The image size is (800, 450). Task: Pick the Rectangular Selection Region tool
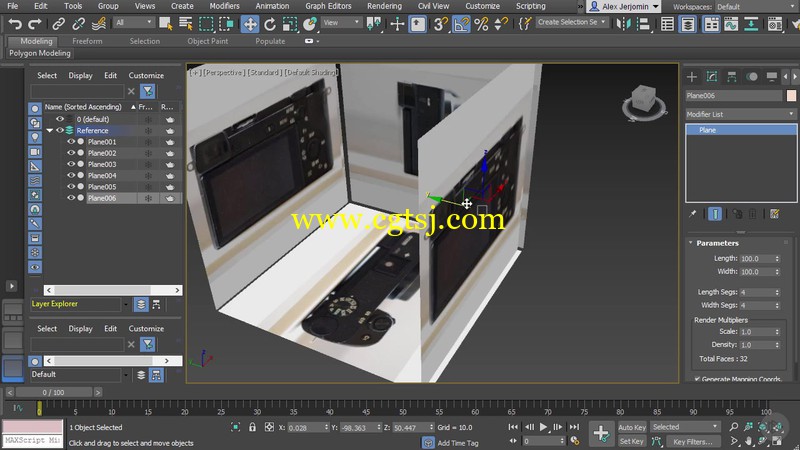pos(206,23)
